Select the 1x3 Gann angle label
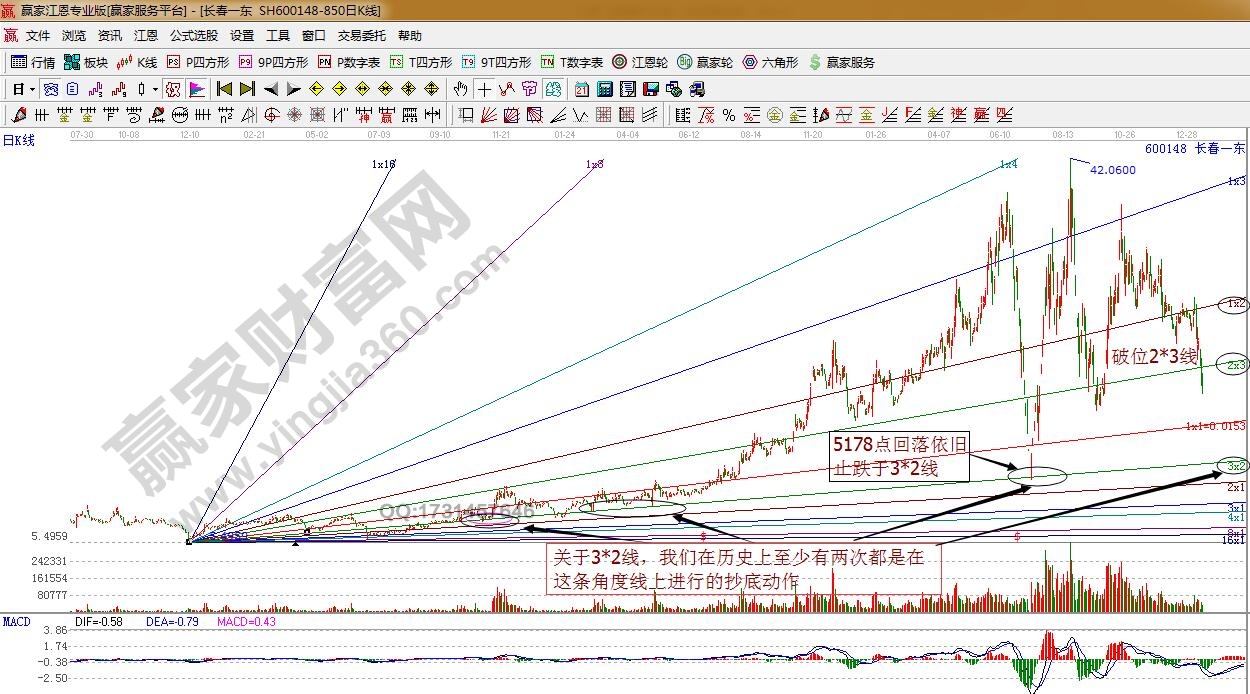Image resolution: width=1250 pixels, height=694 pixels. click(x=1236, y=181)
